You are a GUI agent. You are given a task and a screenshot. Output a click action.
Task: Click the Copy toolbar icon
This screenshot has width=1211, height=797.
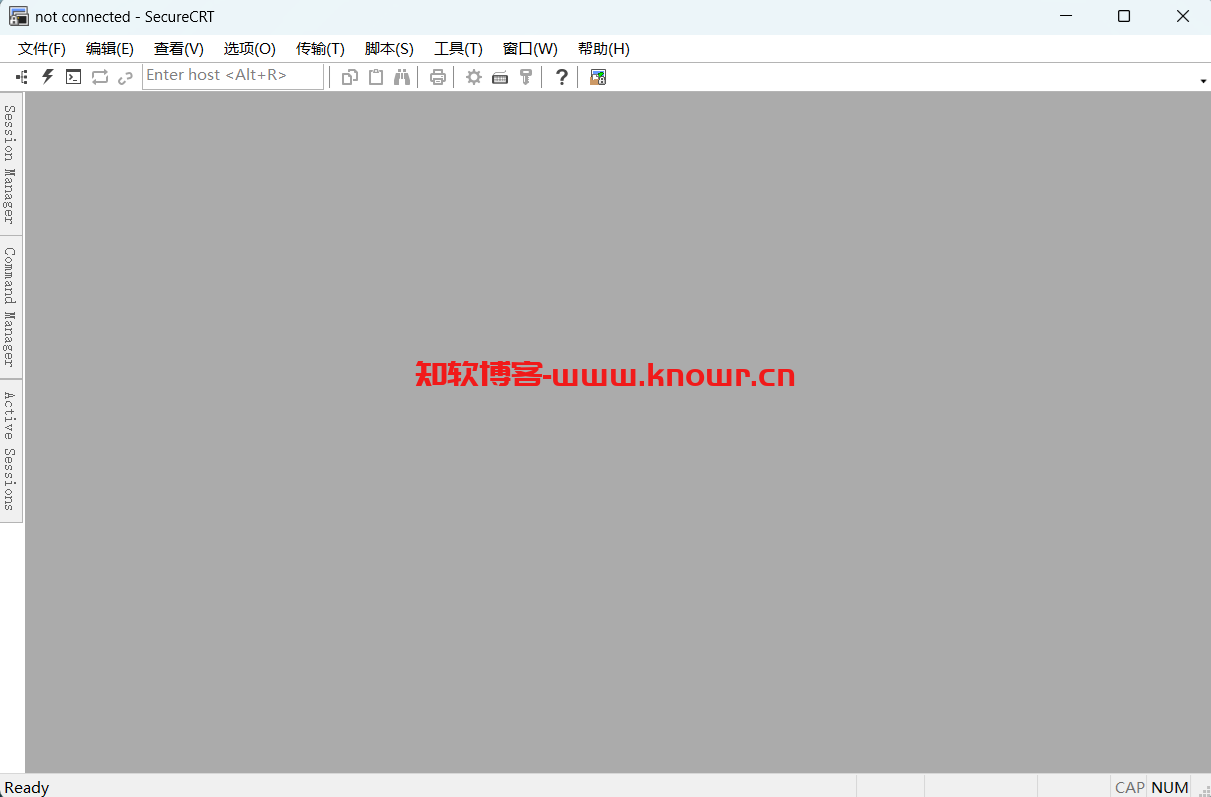350,76
